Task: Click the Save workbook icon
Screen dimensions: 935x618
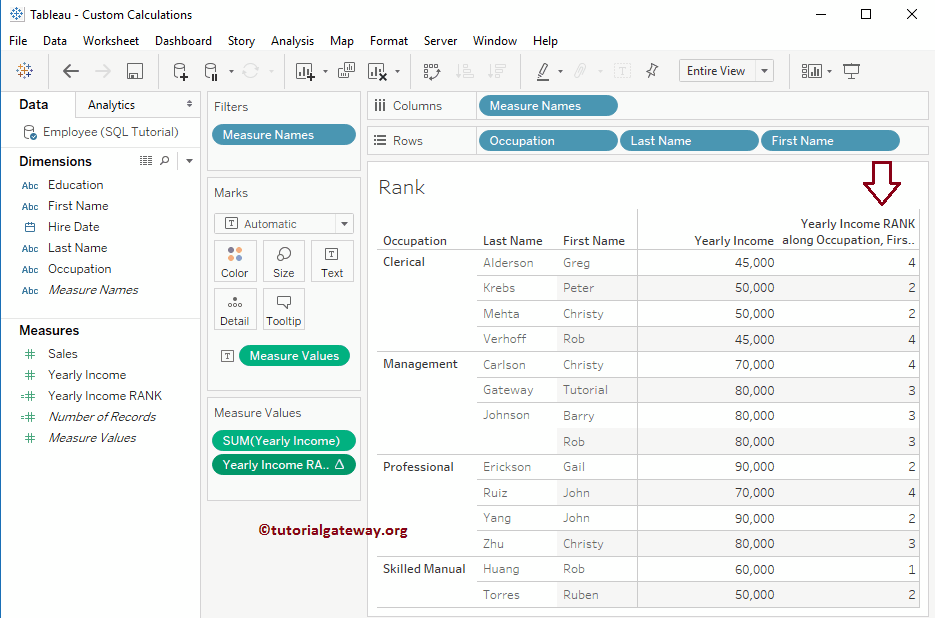Action: point(133,71)
